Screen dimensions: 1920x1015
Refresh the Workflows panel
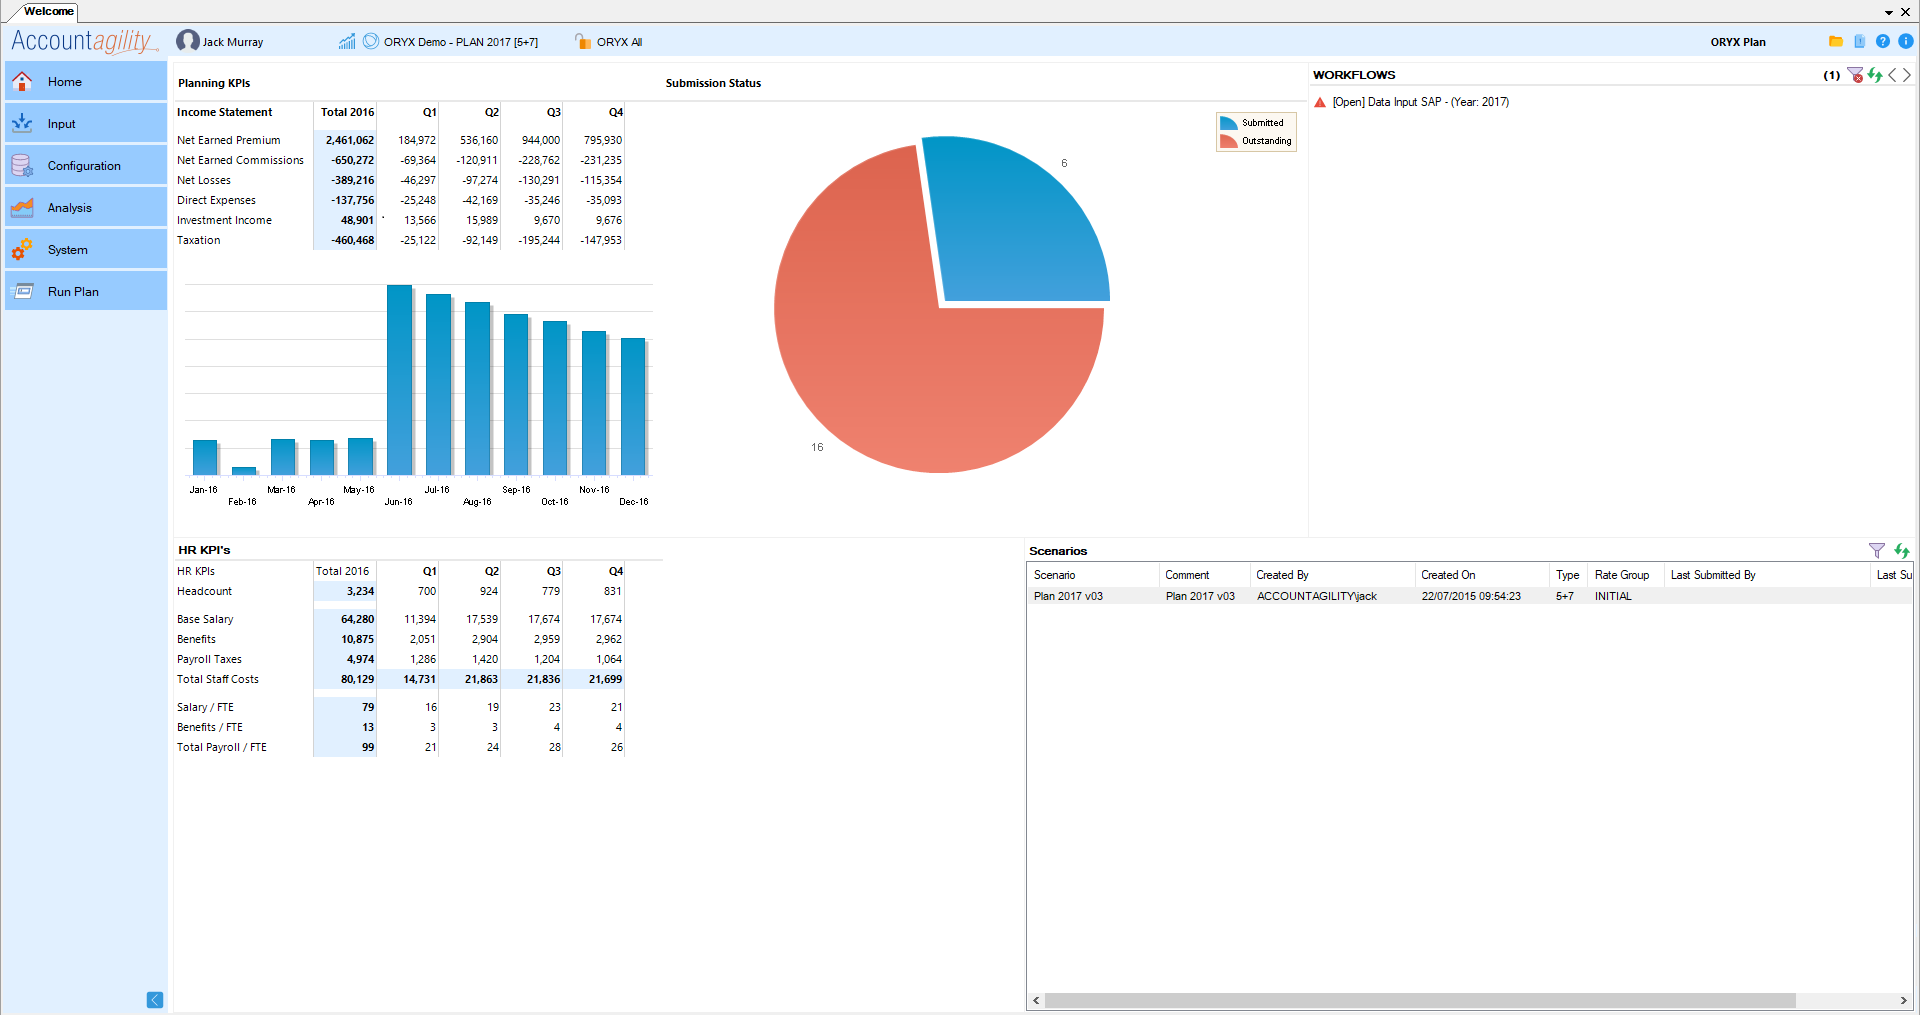(x=1875, y=75)
